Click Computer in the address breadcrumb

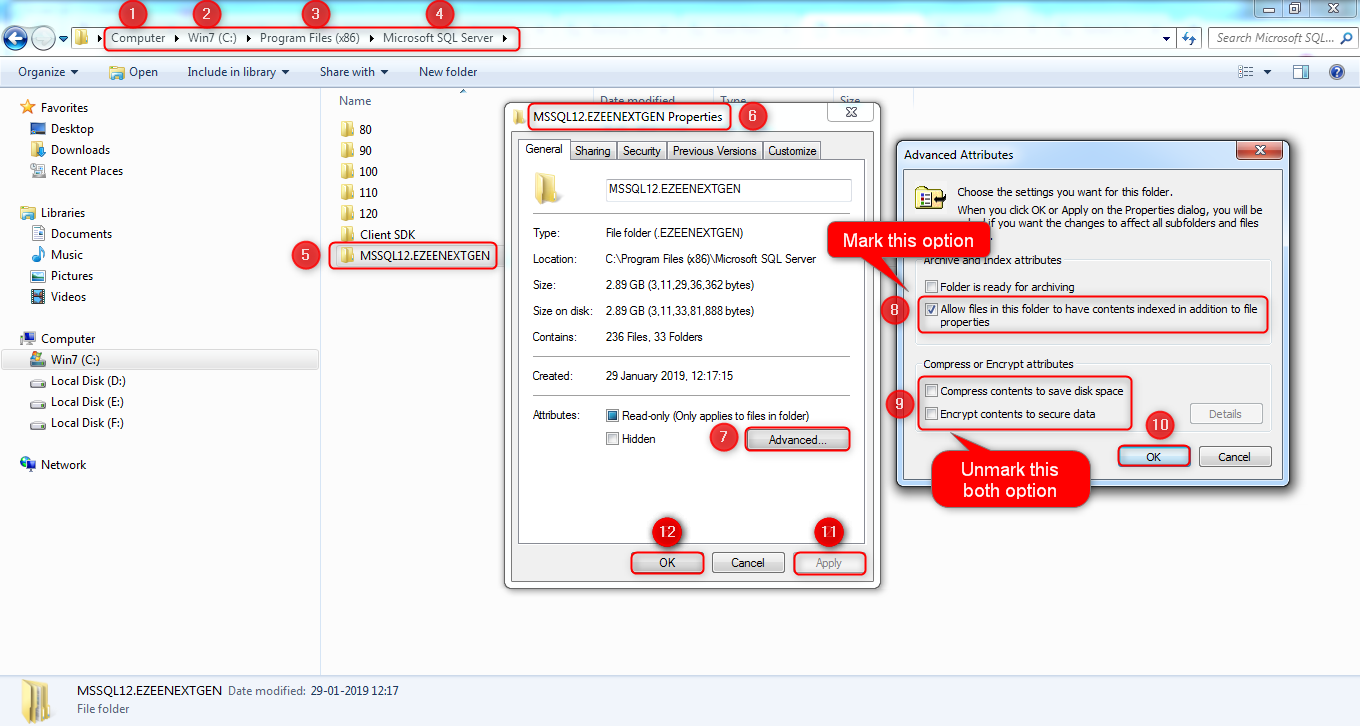(x=138, y=38)
